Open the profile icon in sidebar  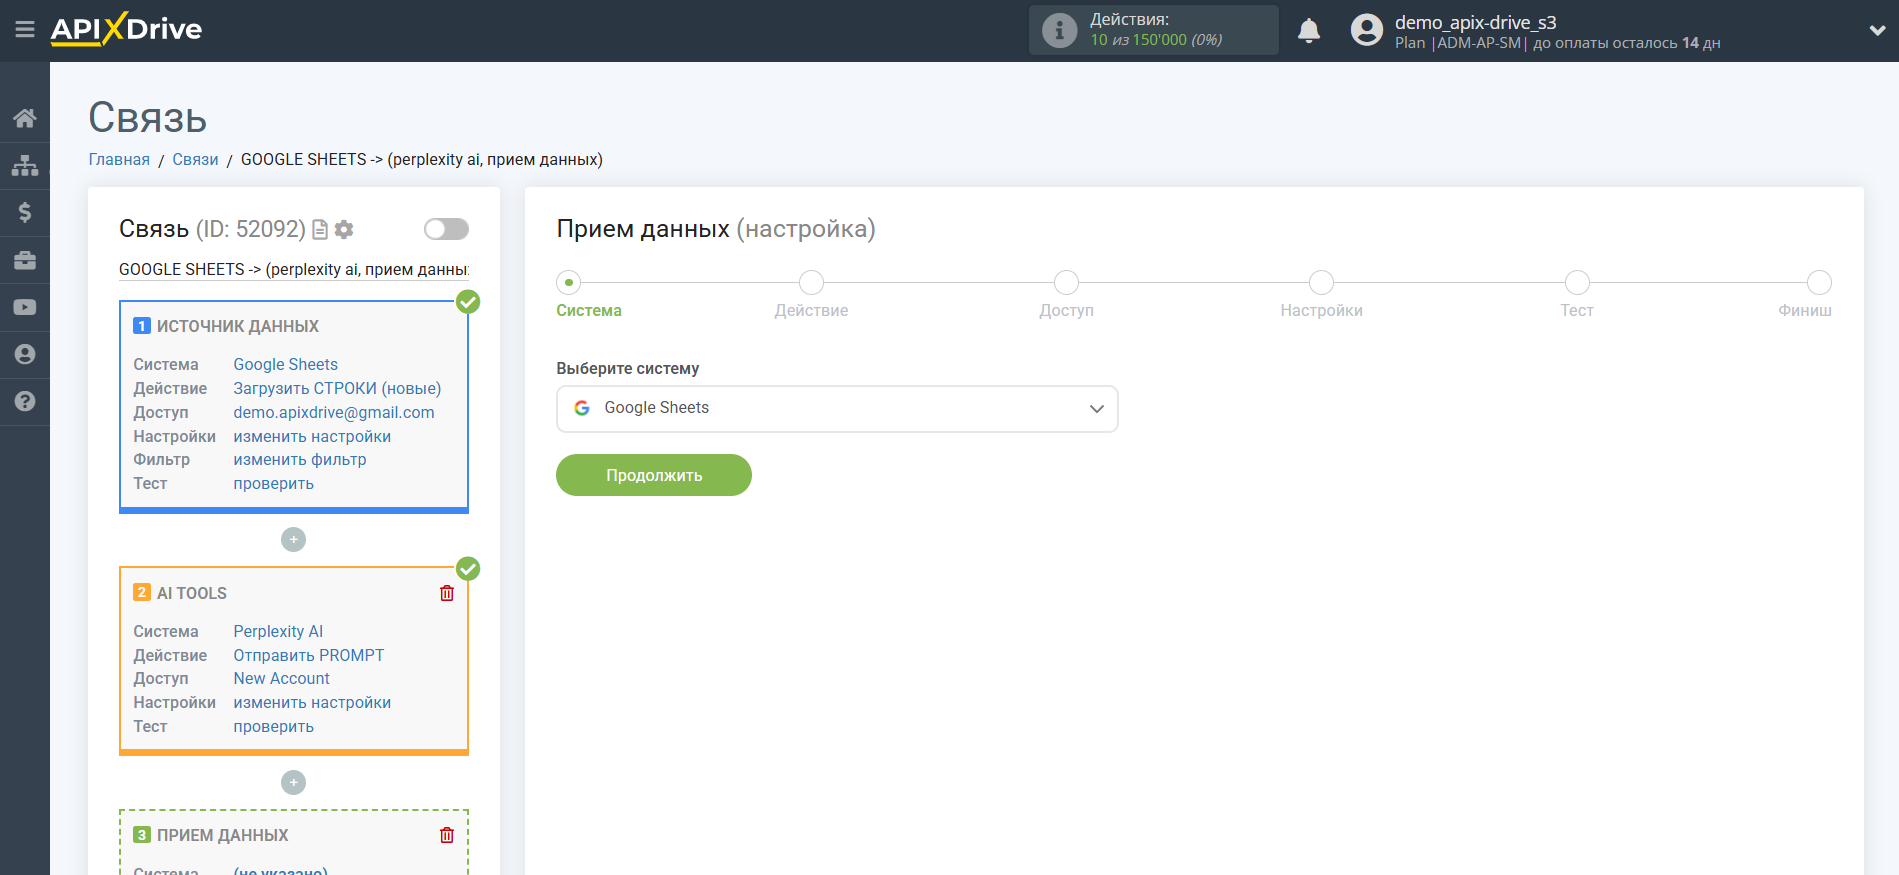coord(25,354)
